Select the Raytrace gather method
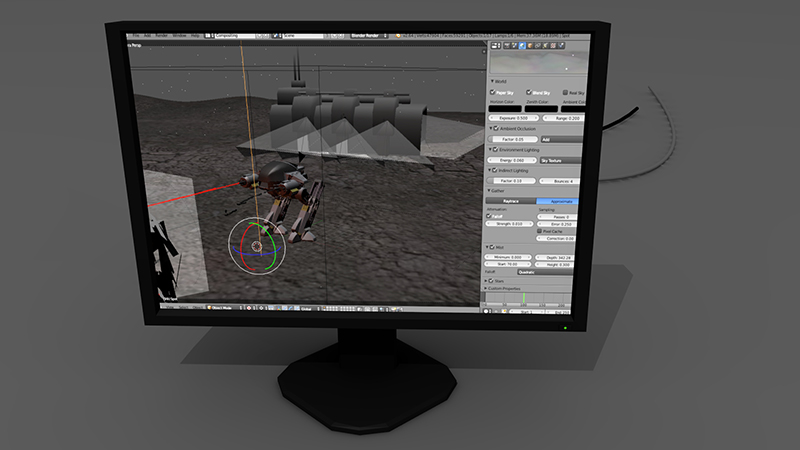The image size is (800, 450). click(510, 201)
